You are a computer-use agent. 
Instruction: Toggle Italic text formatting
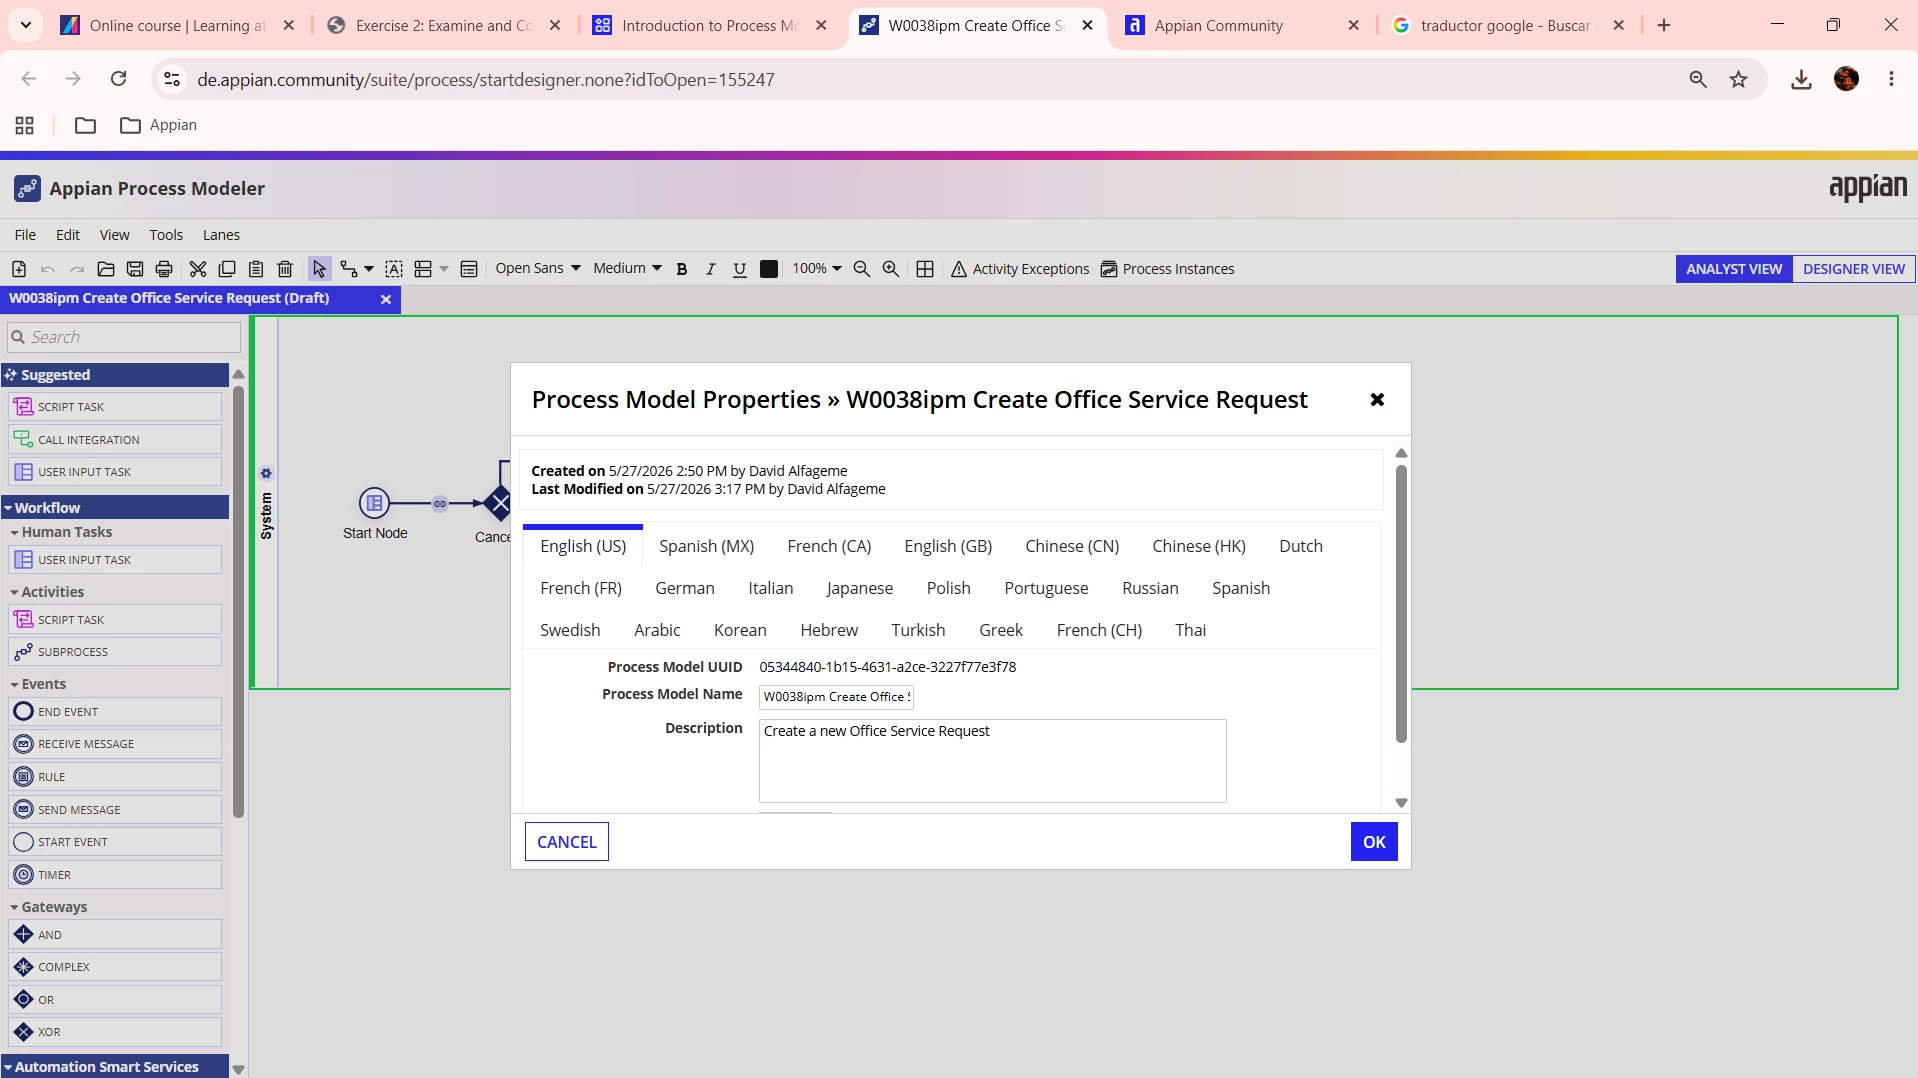[x=711, y=269]
